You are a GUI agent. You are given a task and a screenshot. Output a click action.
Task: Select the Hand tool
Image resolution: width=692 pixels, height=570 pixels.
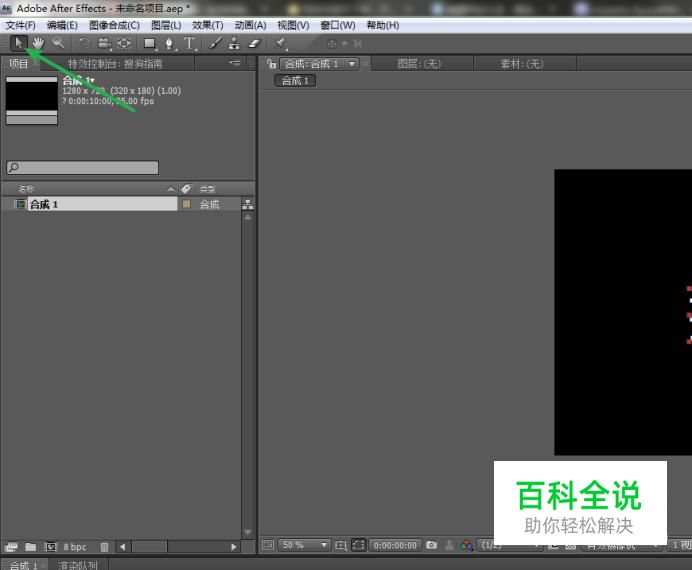(x=38, y=43)
